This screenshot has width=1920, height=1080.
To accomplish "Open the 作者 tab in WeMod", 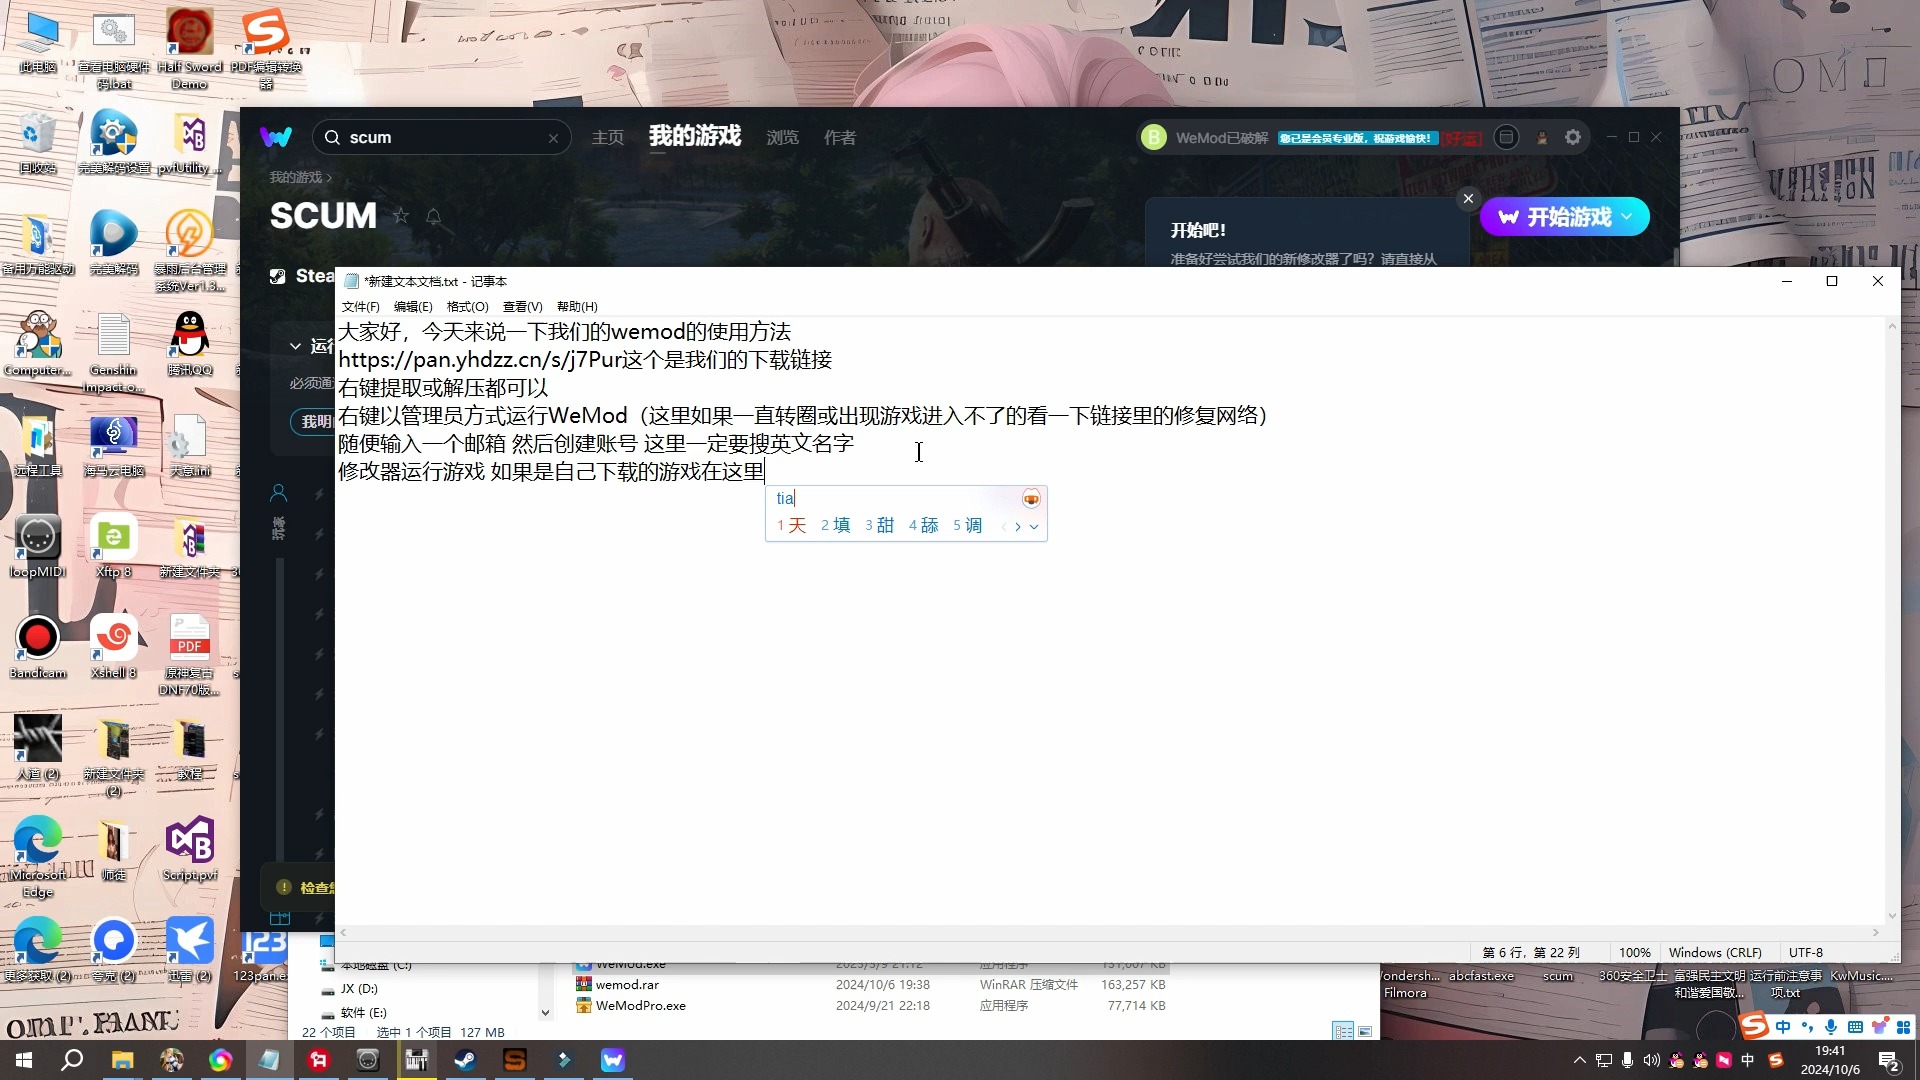I will pyautogui.click(x=840, y=137).
